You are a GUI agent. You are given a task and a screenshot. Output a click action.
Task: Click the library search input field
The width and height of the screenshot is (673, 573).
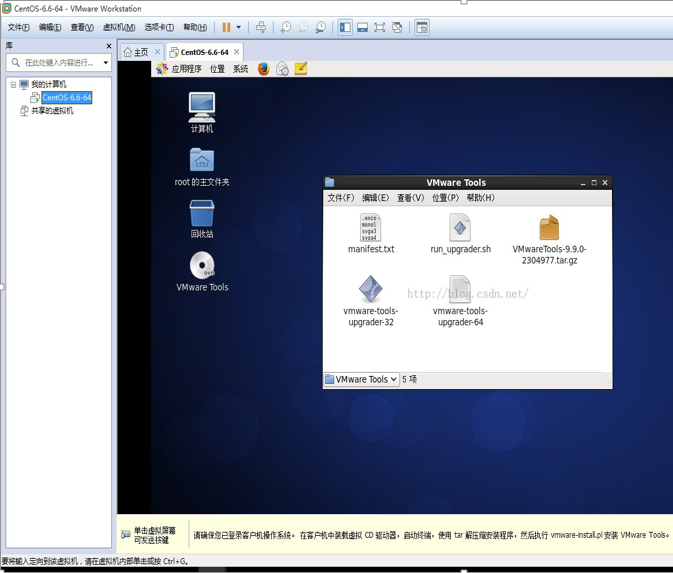point(58,63)
